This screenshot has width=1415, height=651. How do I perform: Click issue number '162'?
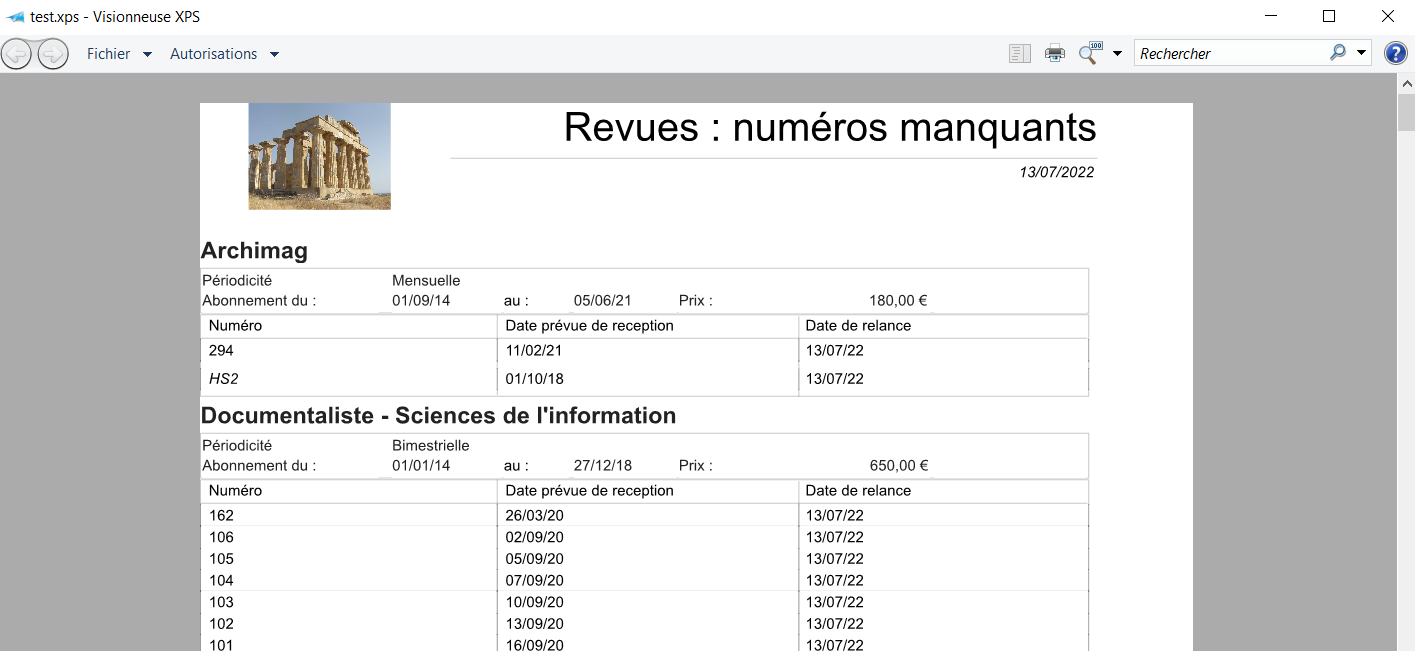coord(221,516)
